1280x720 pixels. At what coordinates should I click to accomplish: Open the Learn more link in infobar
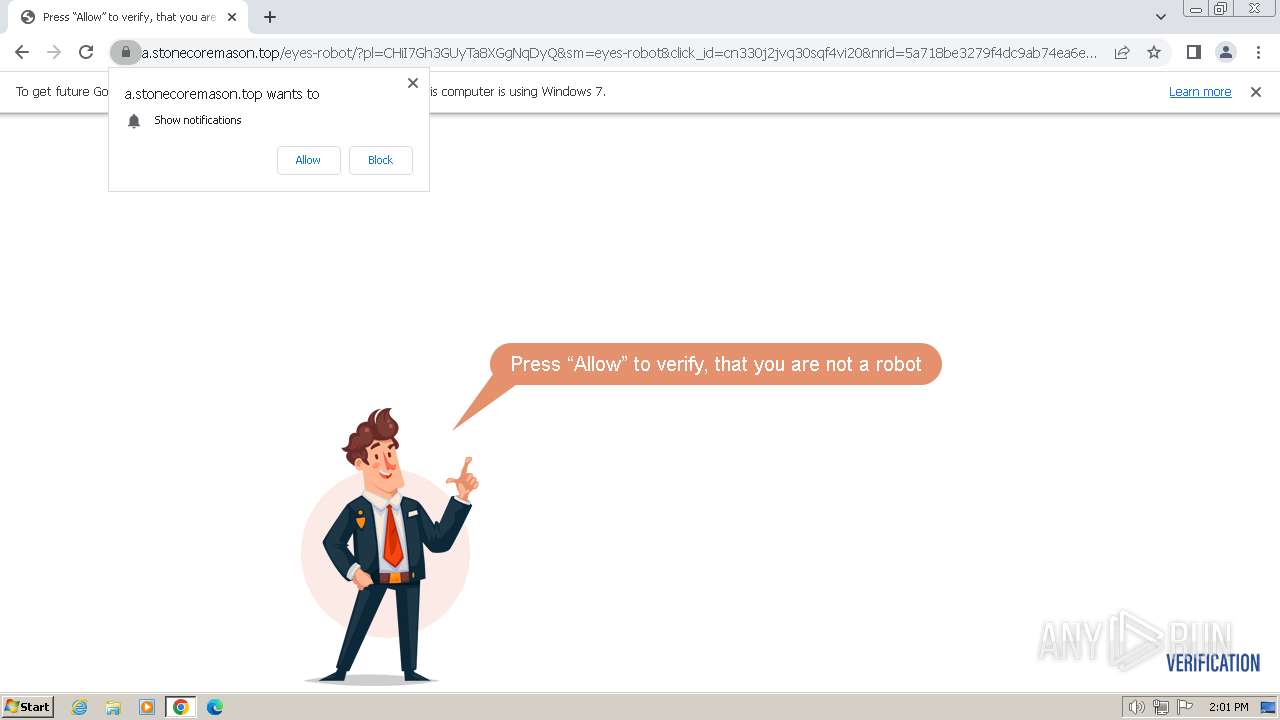(x=1200, y=92)
